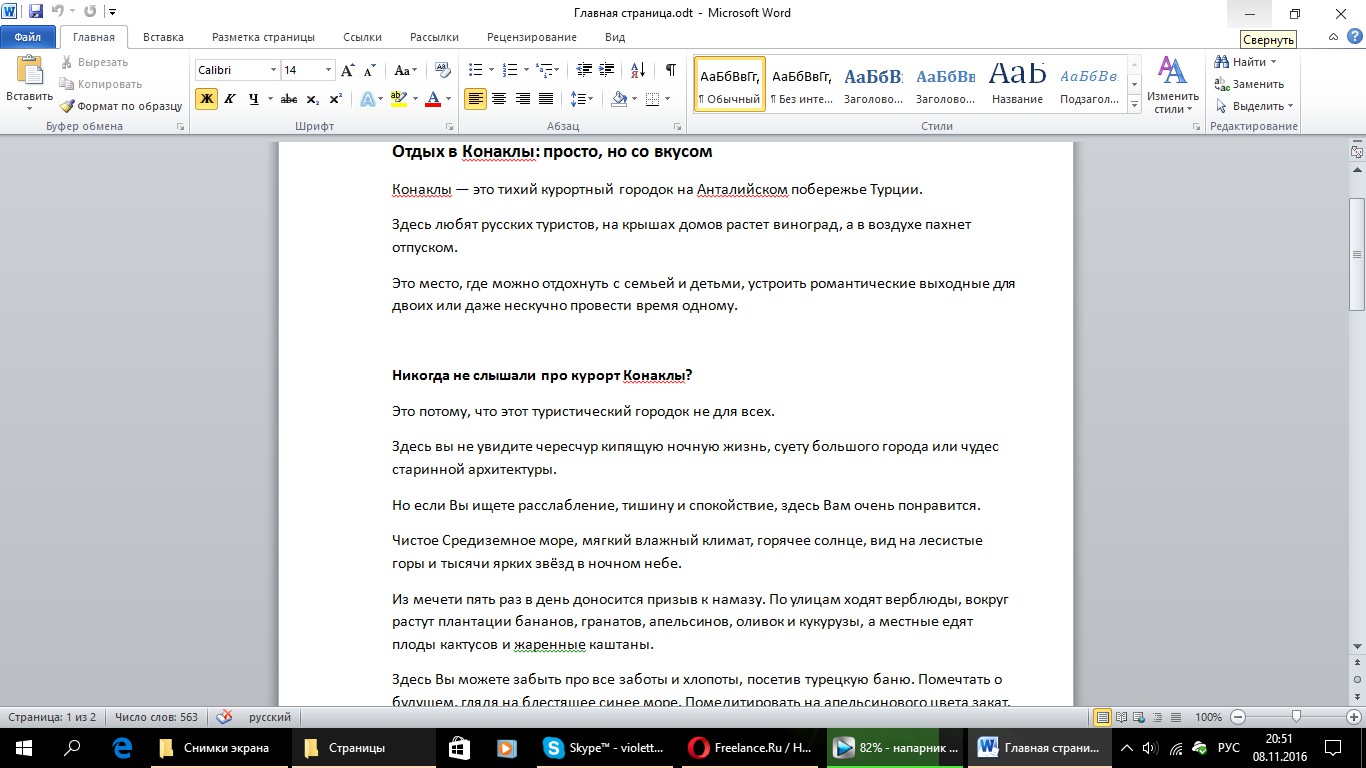Screen dimensions: 1366x768
Task: Customize the Quick Access toolbar dropdown
Action: pyautogui.click(x=111, y=13)
